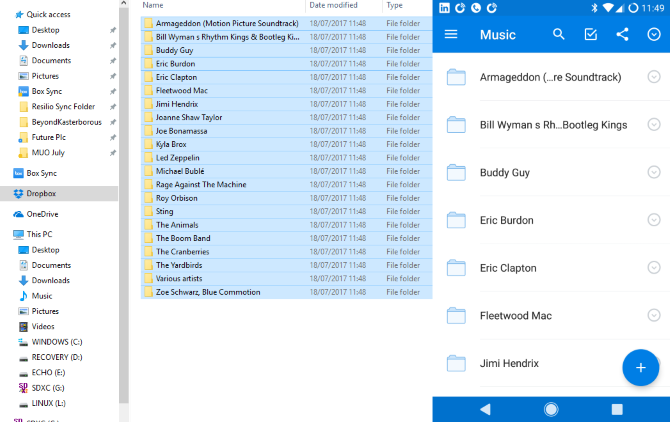
Task: Expand options for the Buddy Guy folder
Action: click(x=654, y=172)
